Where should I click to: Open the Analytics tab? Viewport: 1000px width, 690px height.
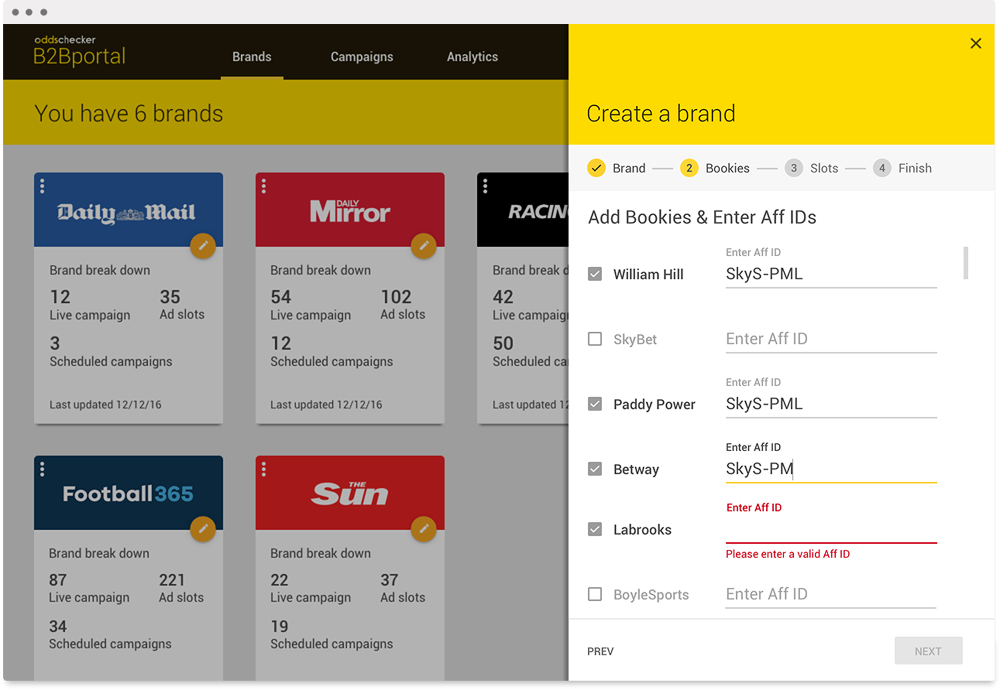pyautogui.click(x=472, y=57)
